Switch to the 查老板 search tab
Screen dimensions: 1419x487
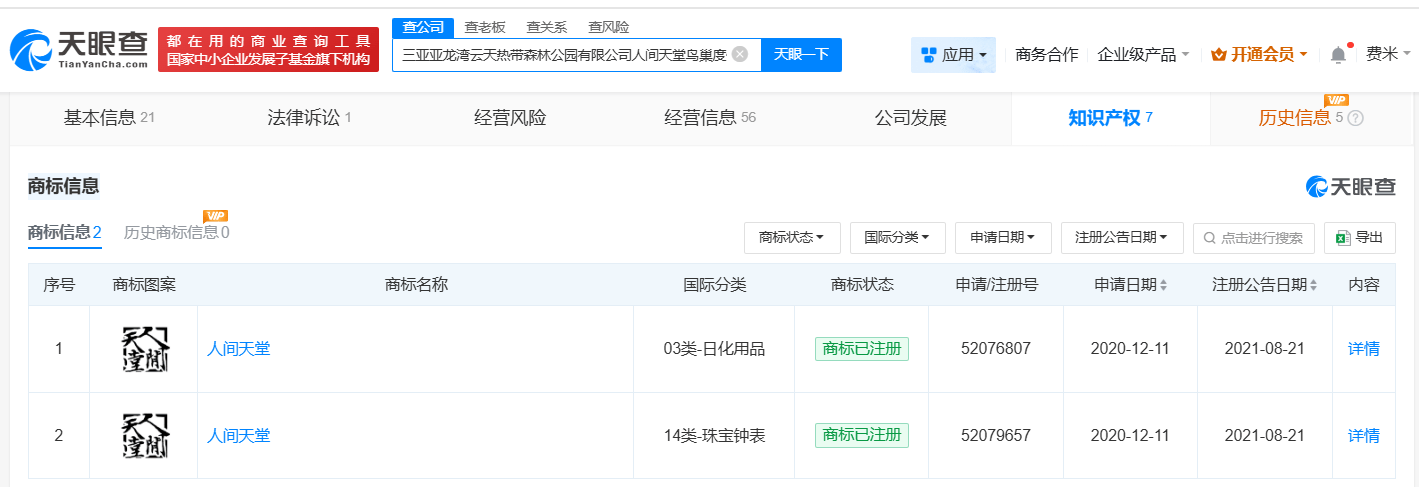click(x=485, y=27)
